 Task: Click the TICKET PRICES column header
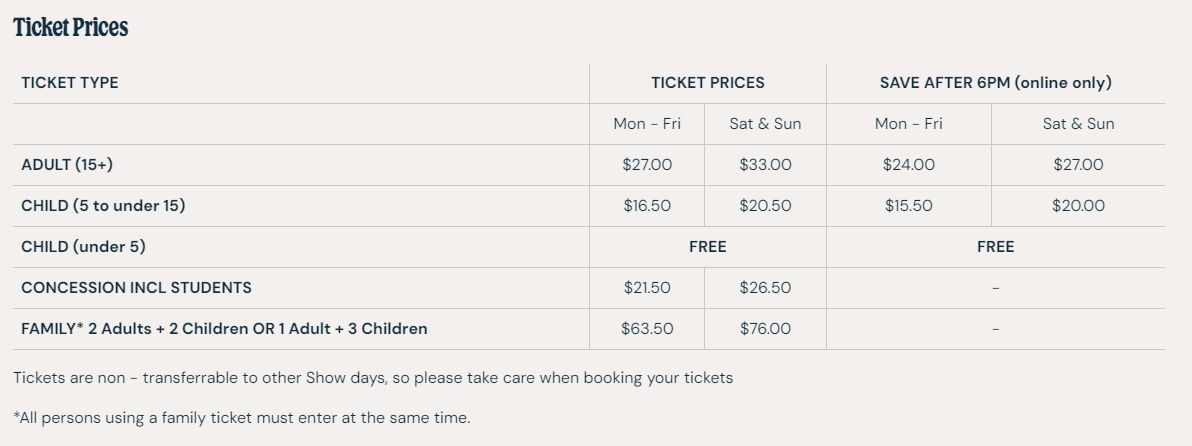pos(708,83)
